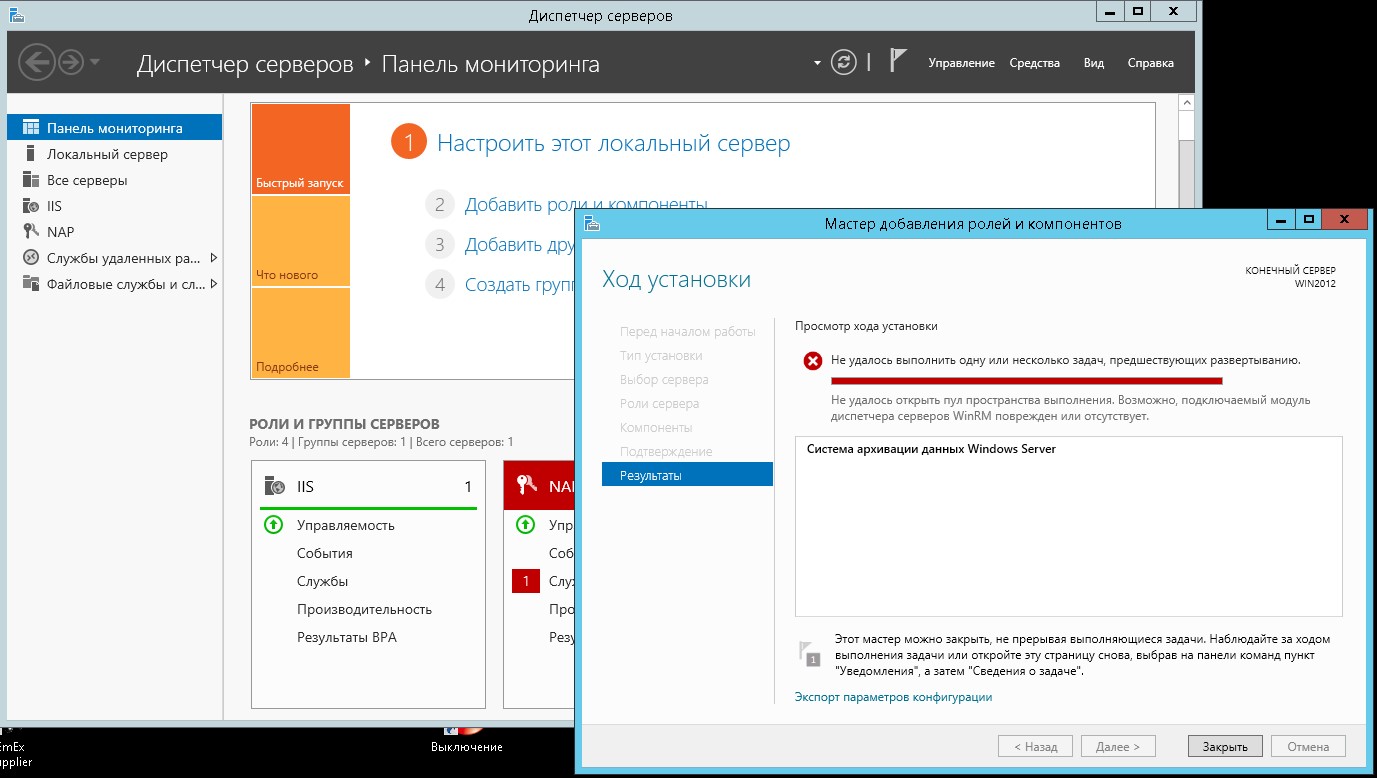Click green status icon beside Управляемость in IIS
Image resolution: width=1377 pixels, height=778 pixels.
(273, 525)
